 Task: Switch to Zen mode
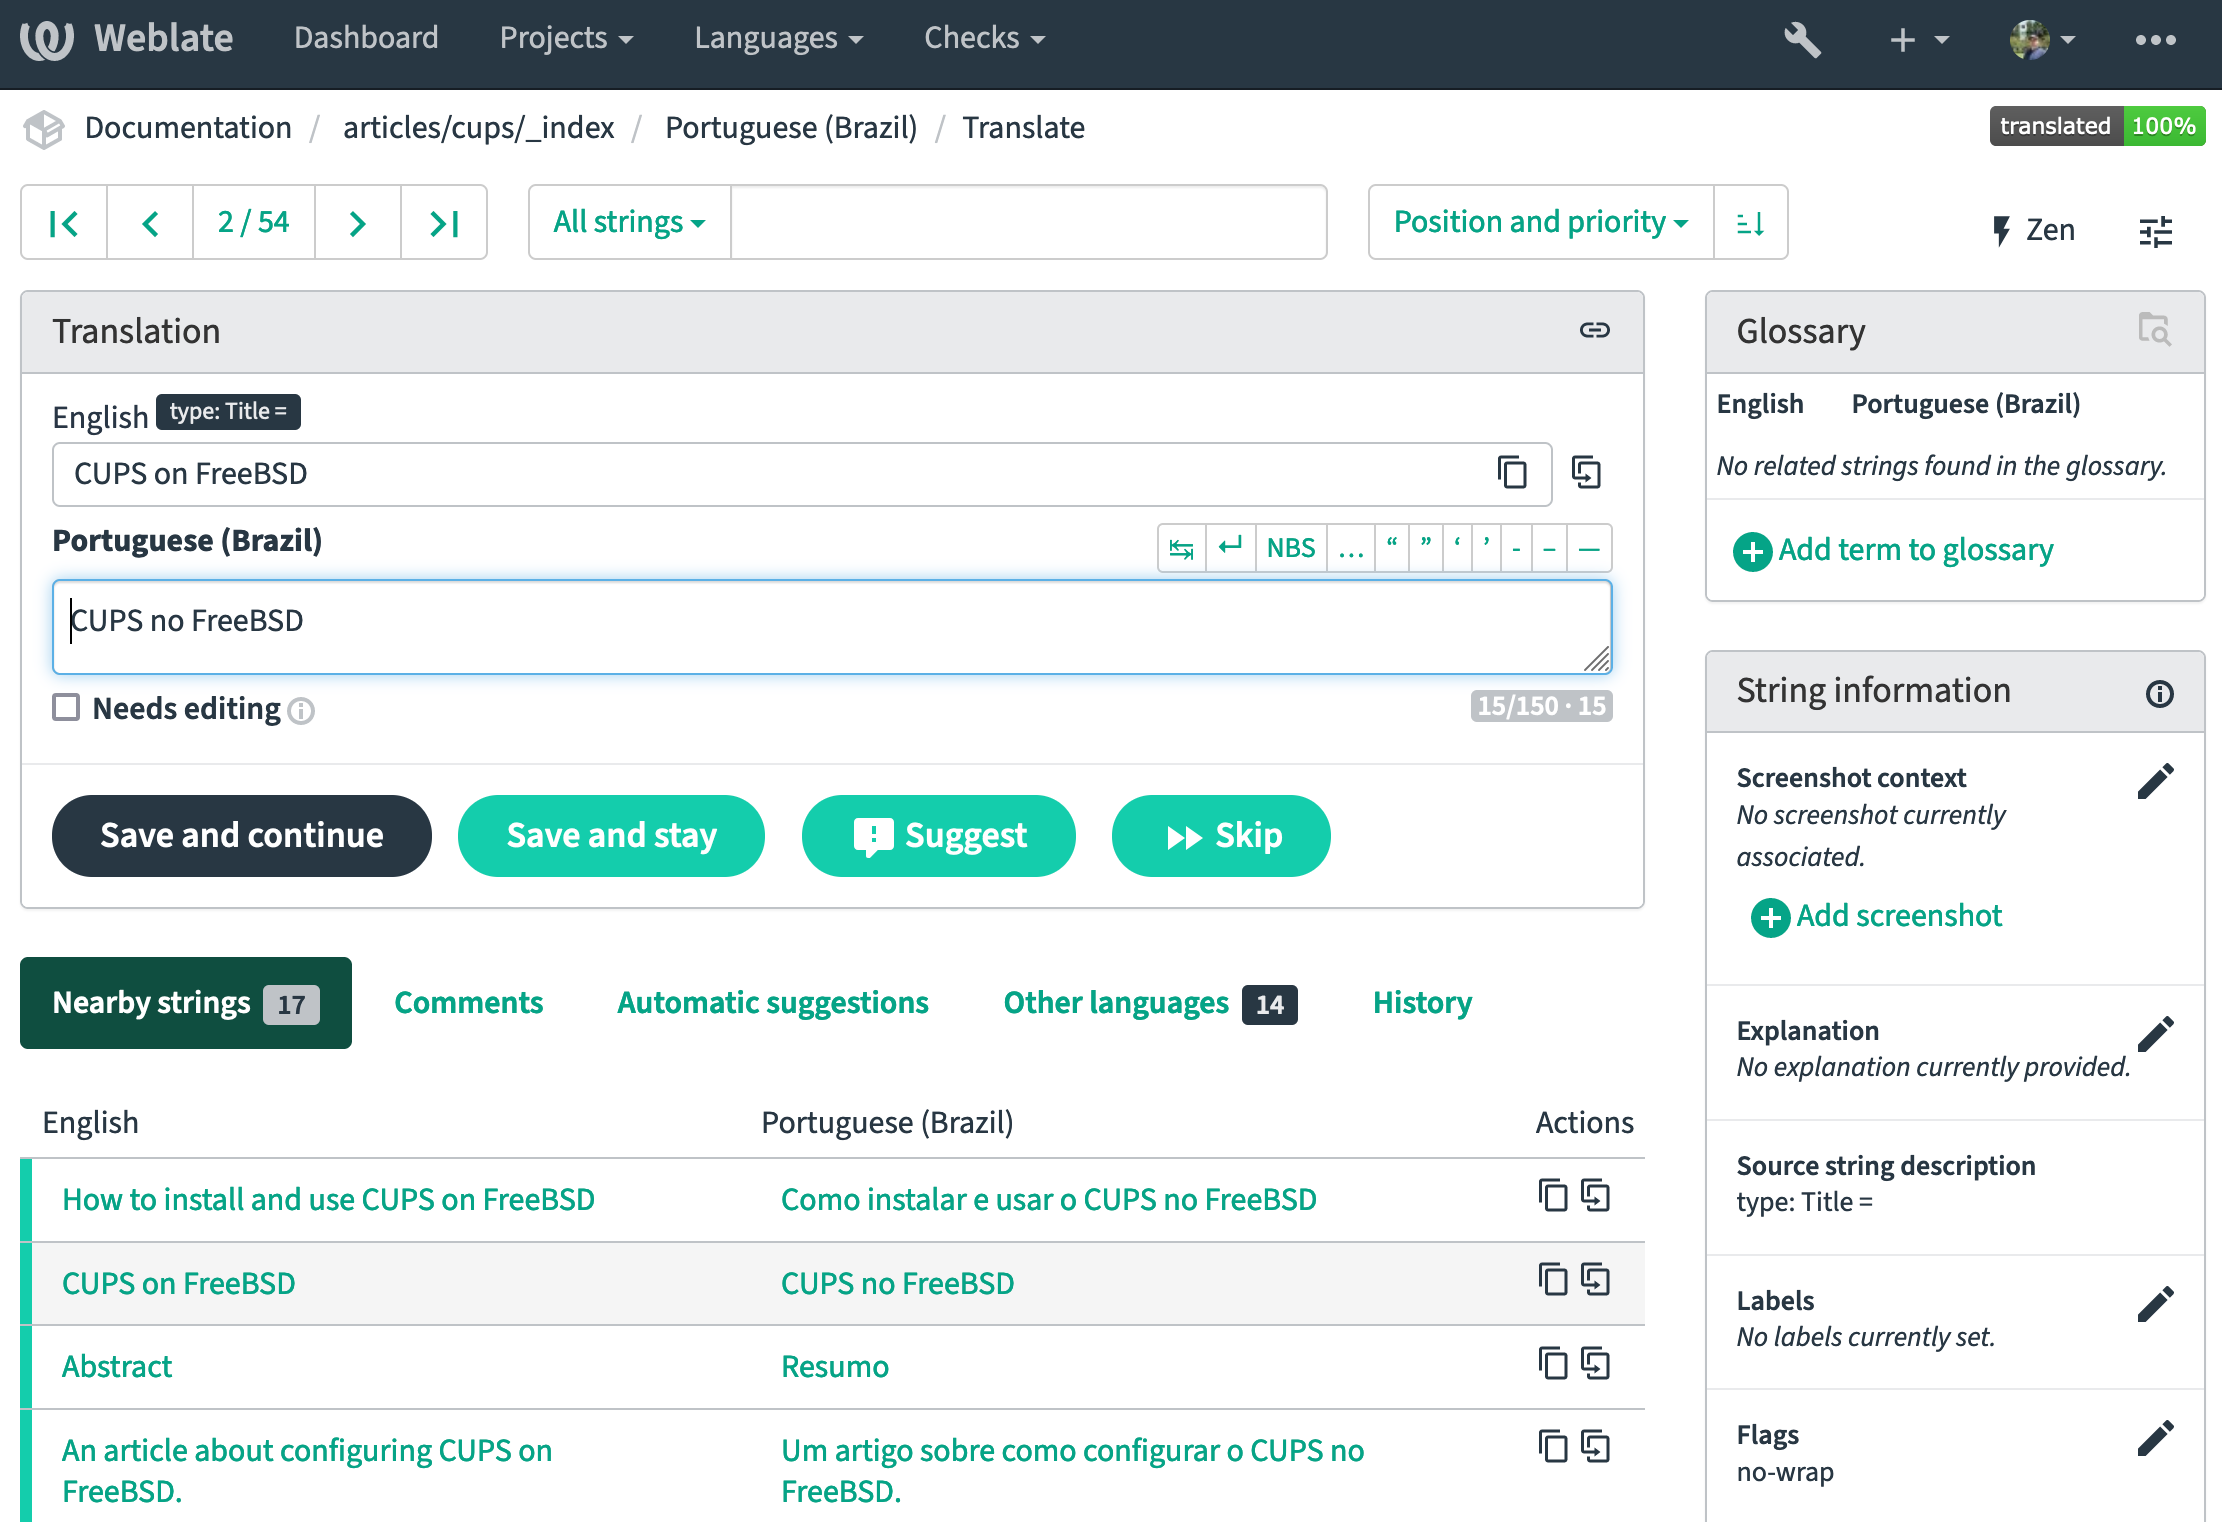pos(2033,230)
